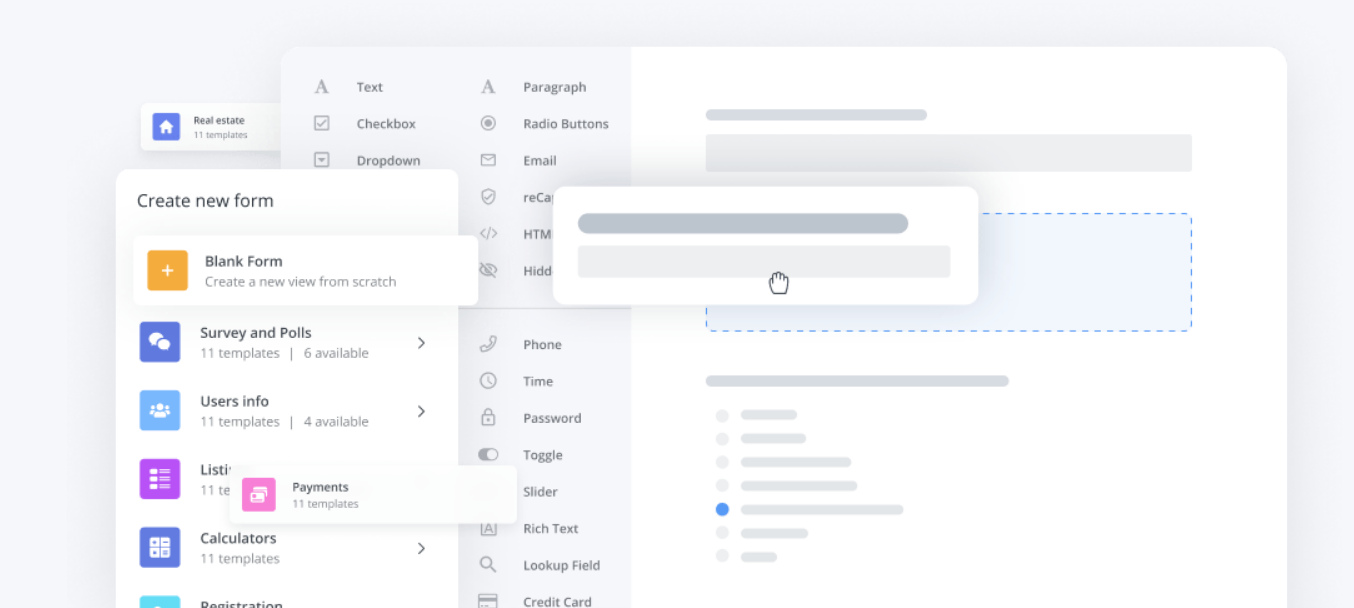Add the Slider field element

click(540, 492)
